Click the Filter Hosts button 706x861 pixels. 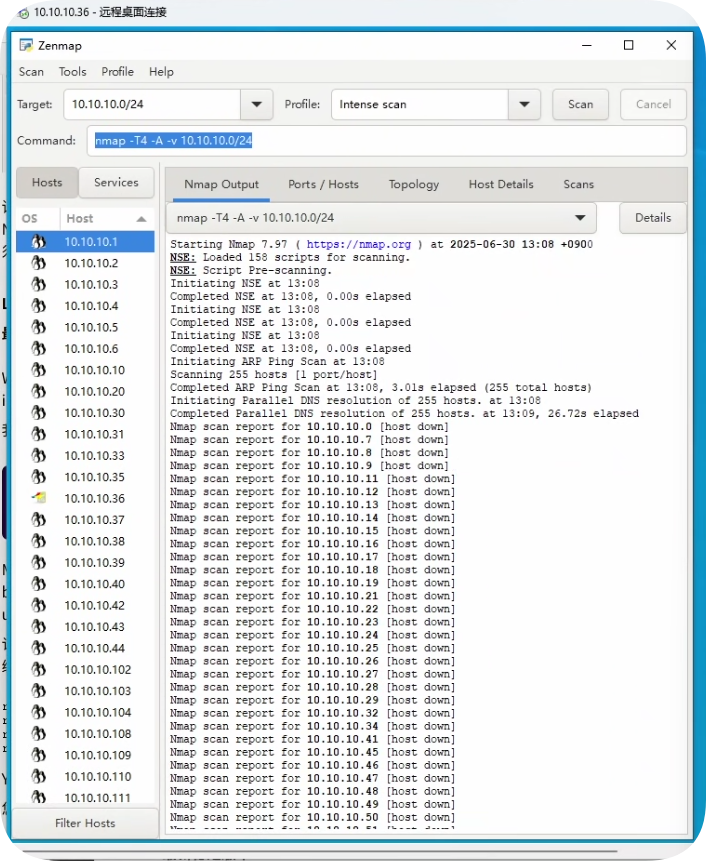pos(85,823)
